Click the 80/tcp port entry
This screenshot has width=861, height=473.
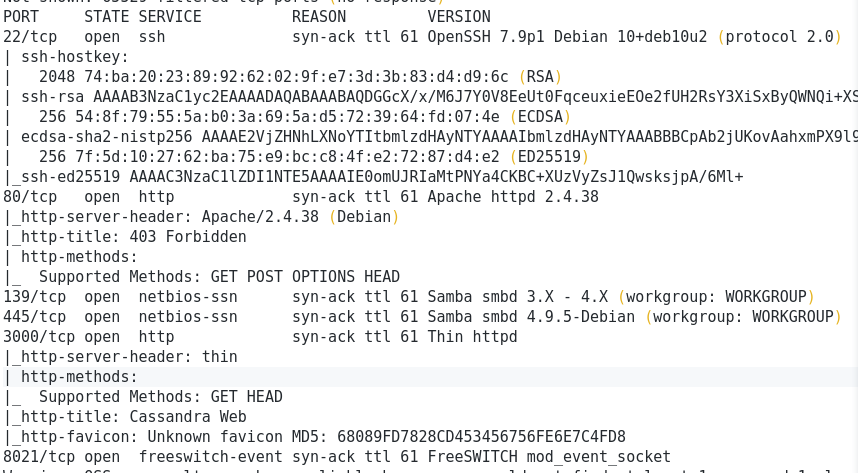click(x=26, y=197)
